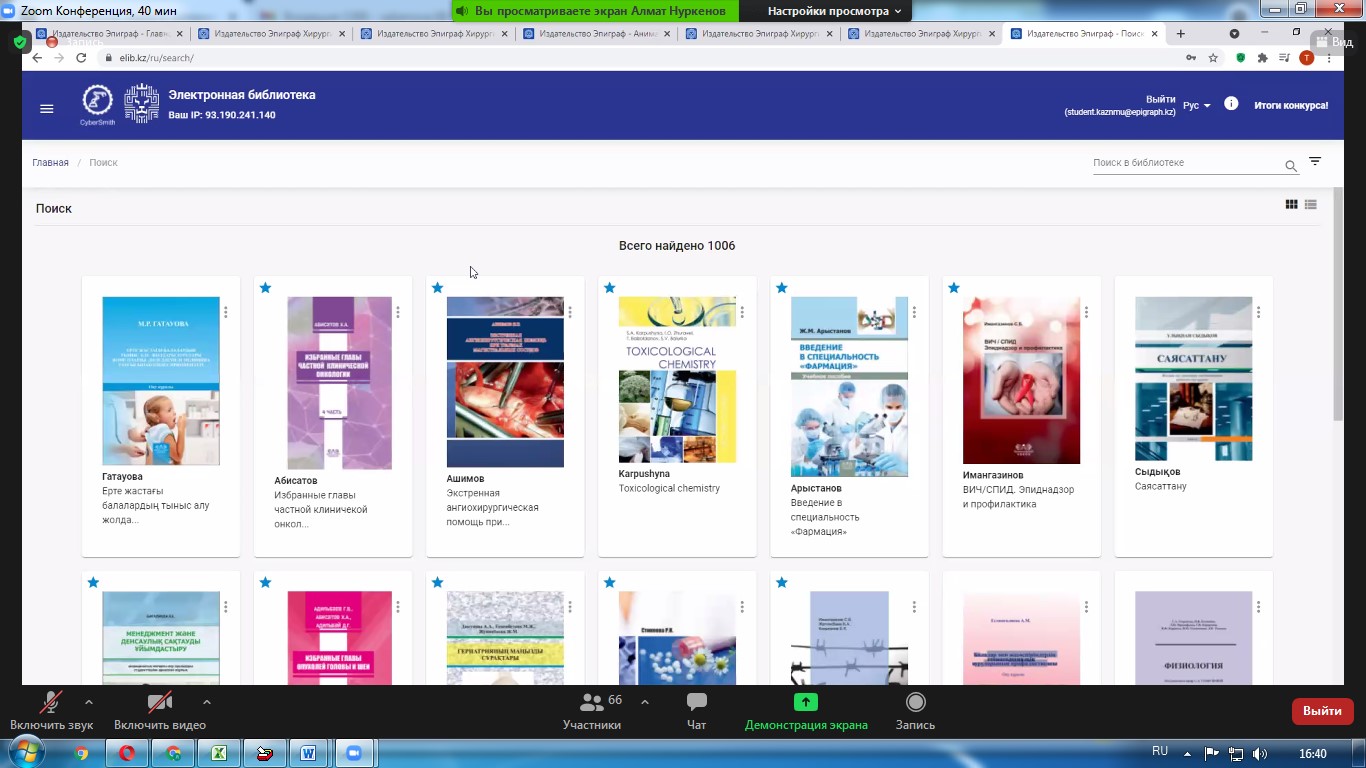1366x768 pixels.
Task: Switch to list view layout
Action: (1310, 205)
